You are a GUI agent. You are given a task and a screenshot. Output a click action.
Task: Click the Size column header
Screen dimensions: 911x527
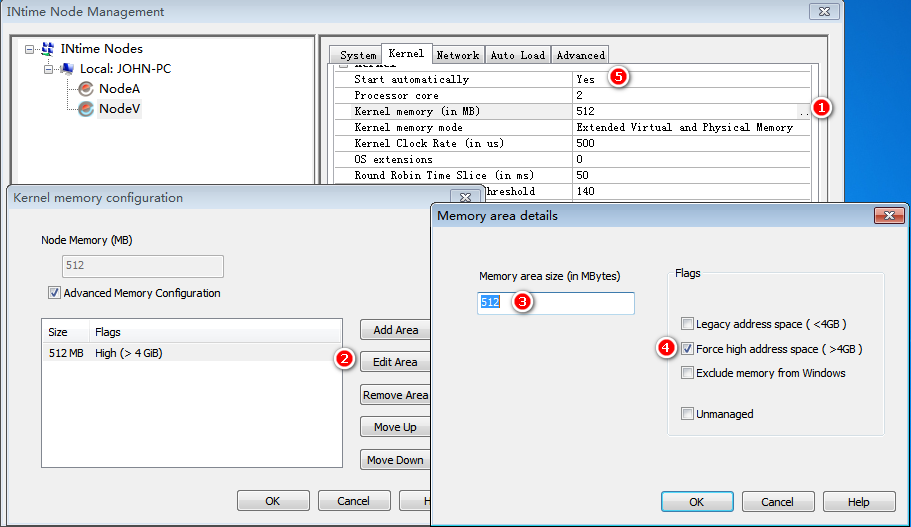66,332
